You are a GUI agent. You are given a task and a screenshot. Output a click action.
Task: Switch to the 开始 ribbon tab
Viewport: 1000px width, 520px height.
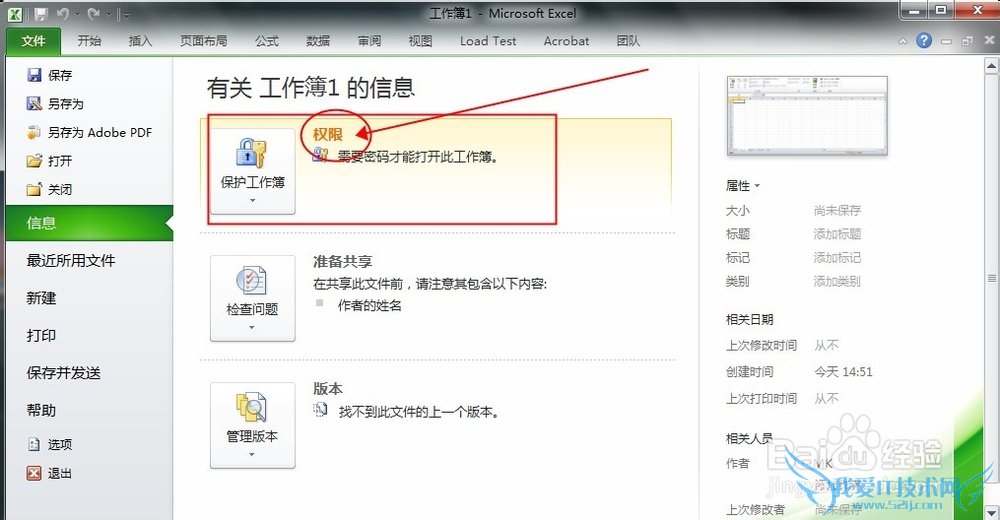(x=89, y=41)
